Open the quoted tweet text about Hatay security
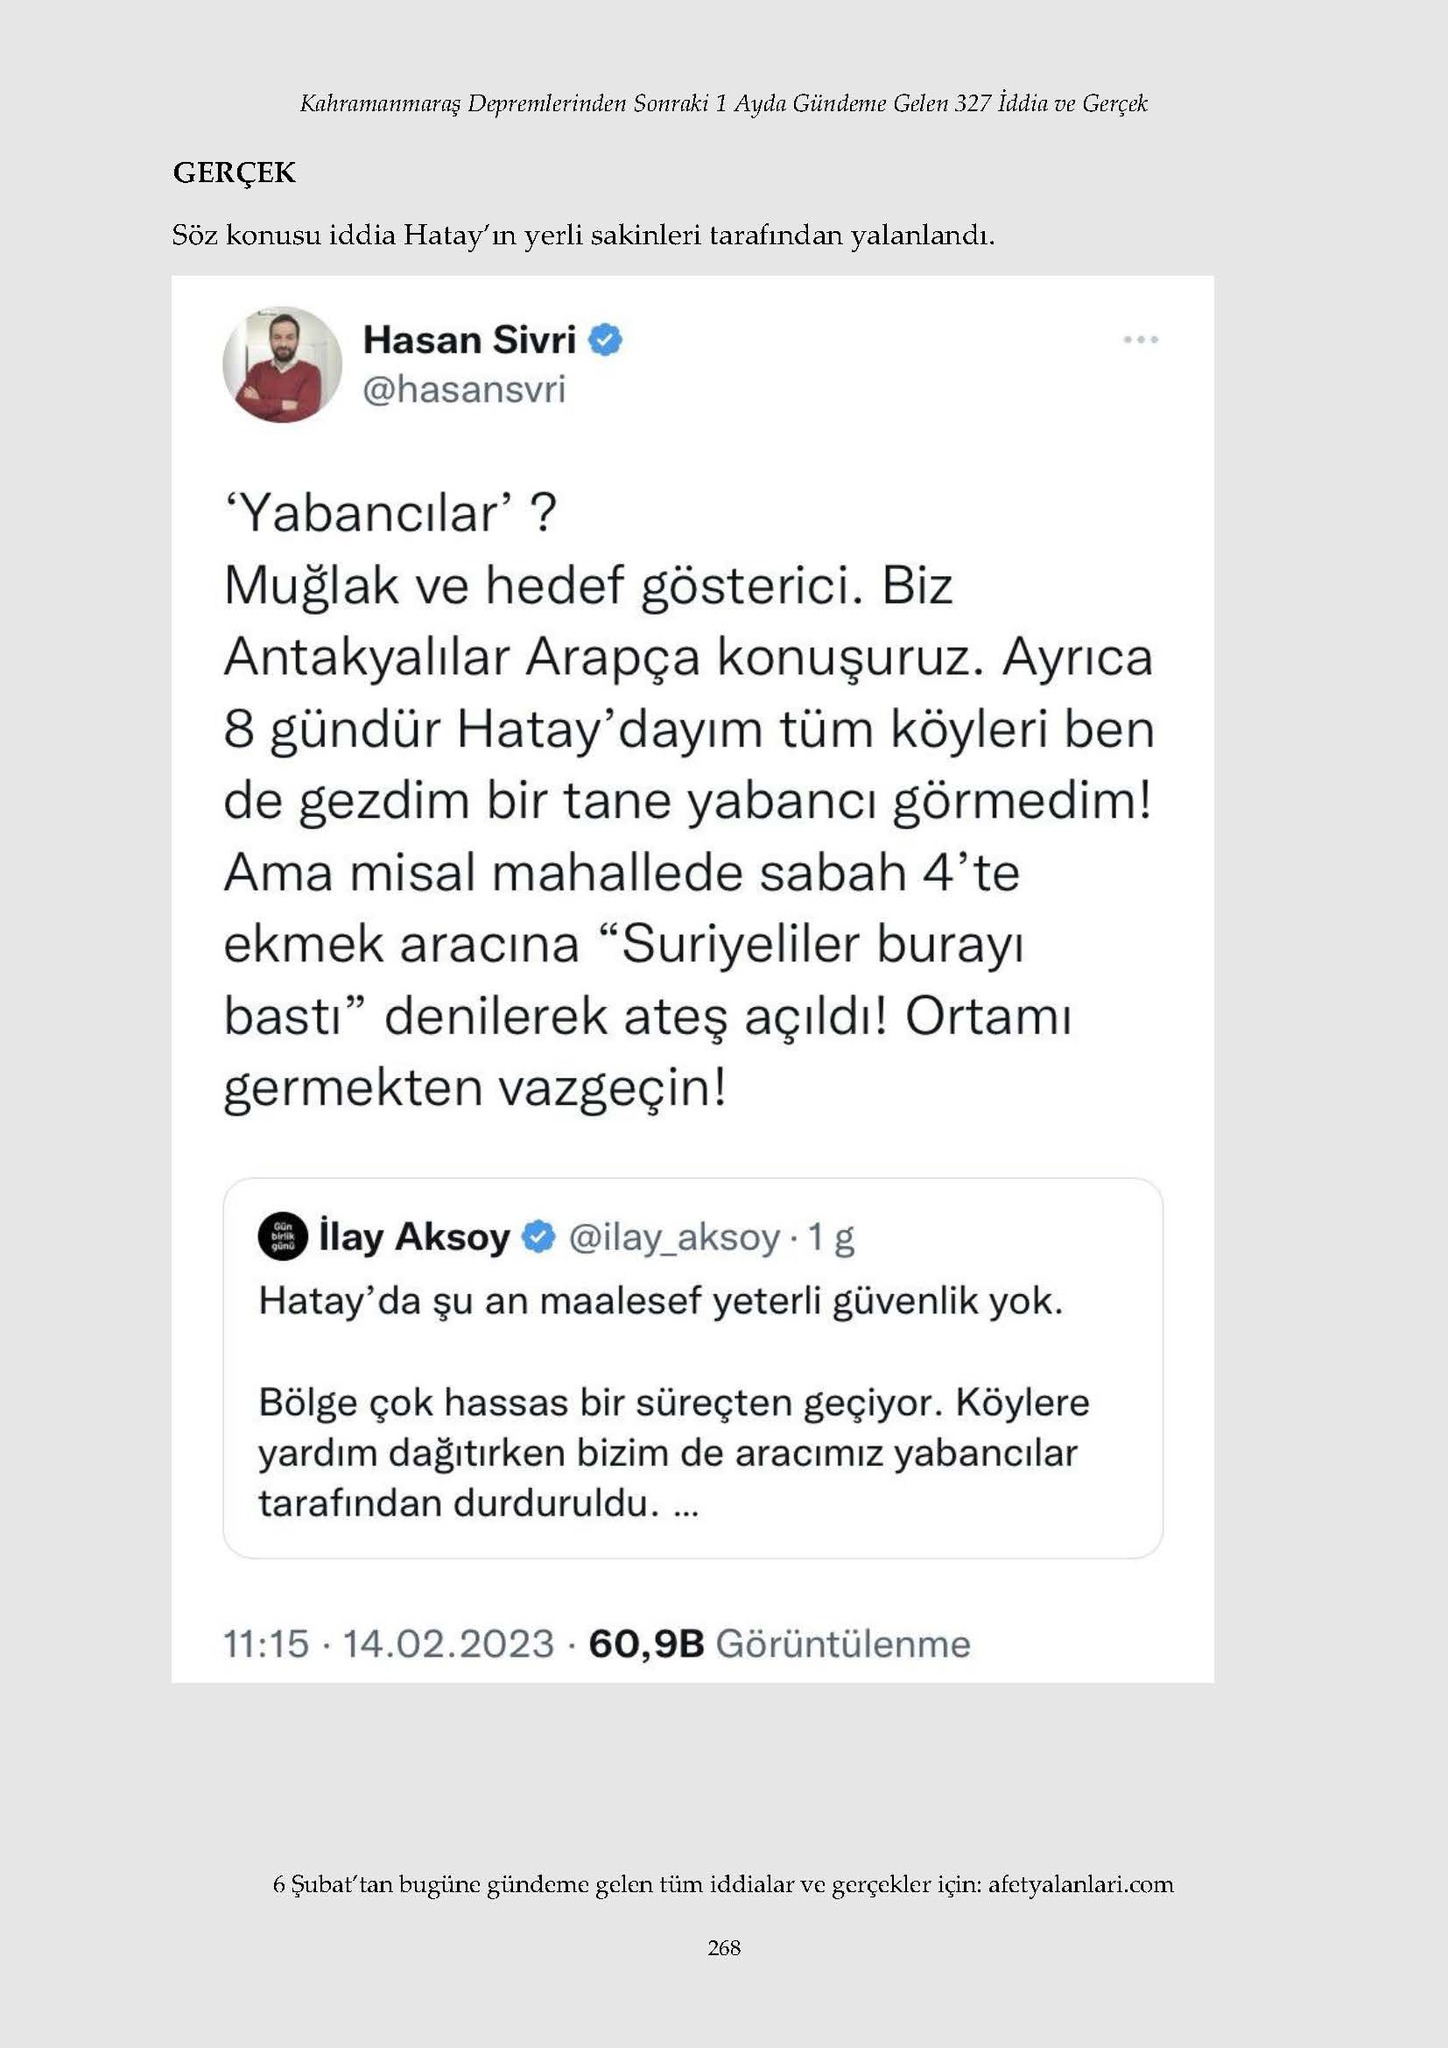The image size is (1448, 2048). point(660,1302)
